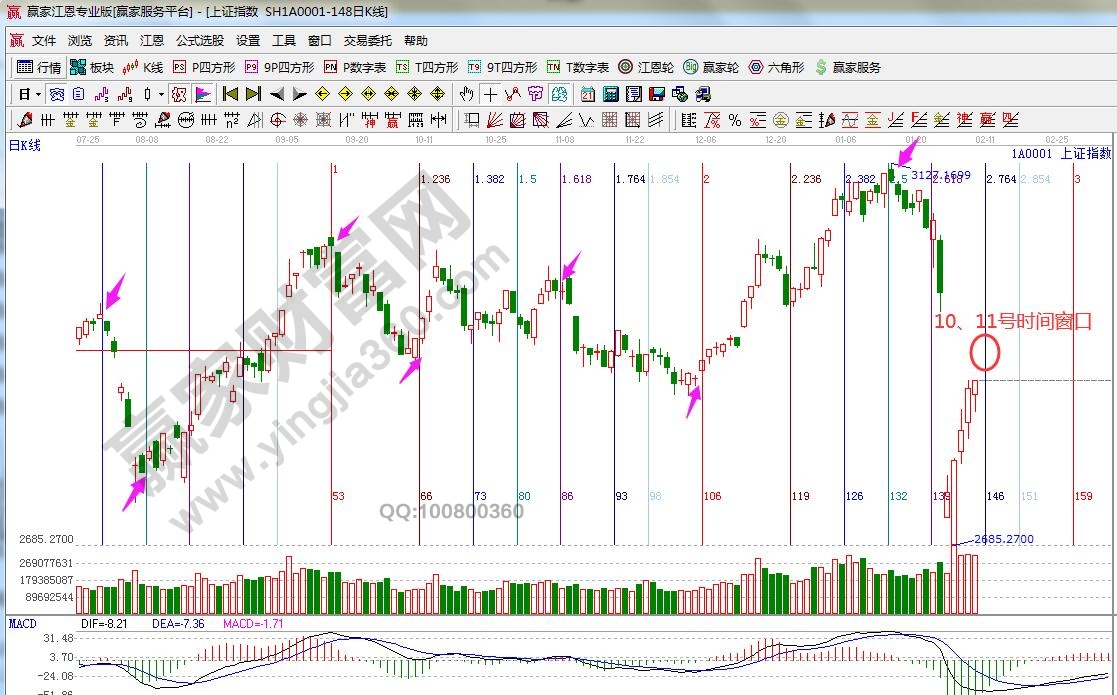This screenshot has height=695, width=1117.
Task: Expand the 日 period dropdown arrow
Action: coord(38,94)
